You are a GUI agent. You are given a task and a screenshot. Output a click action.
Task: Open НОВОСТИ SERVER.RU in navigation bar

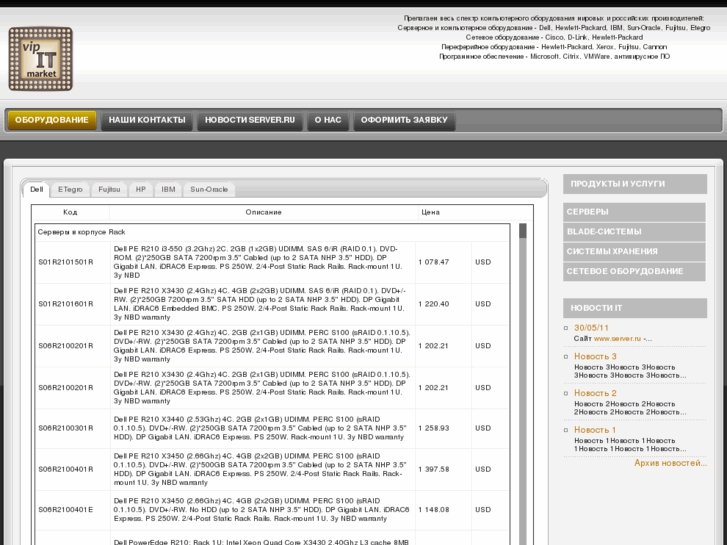[250, 120]
